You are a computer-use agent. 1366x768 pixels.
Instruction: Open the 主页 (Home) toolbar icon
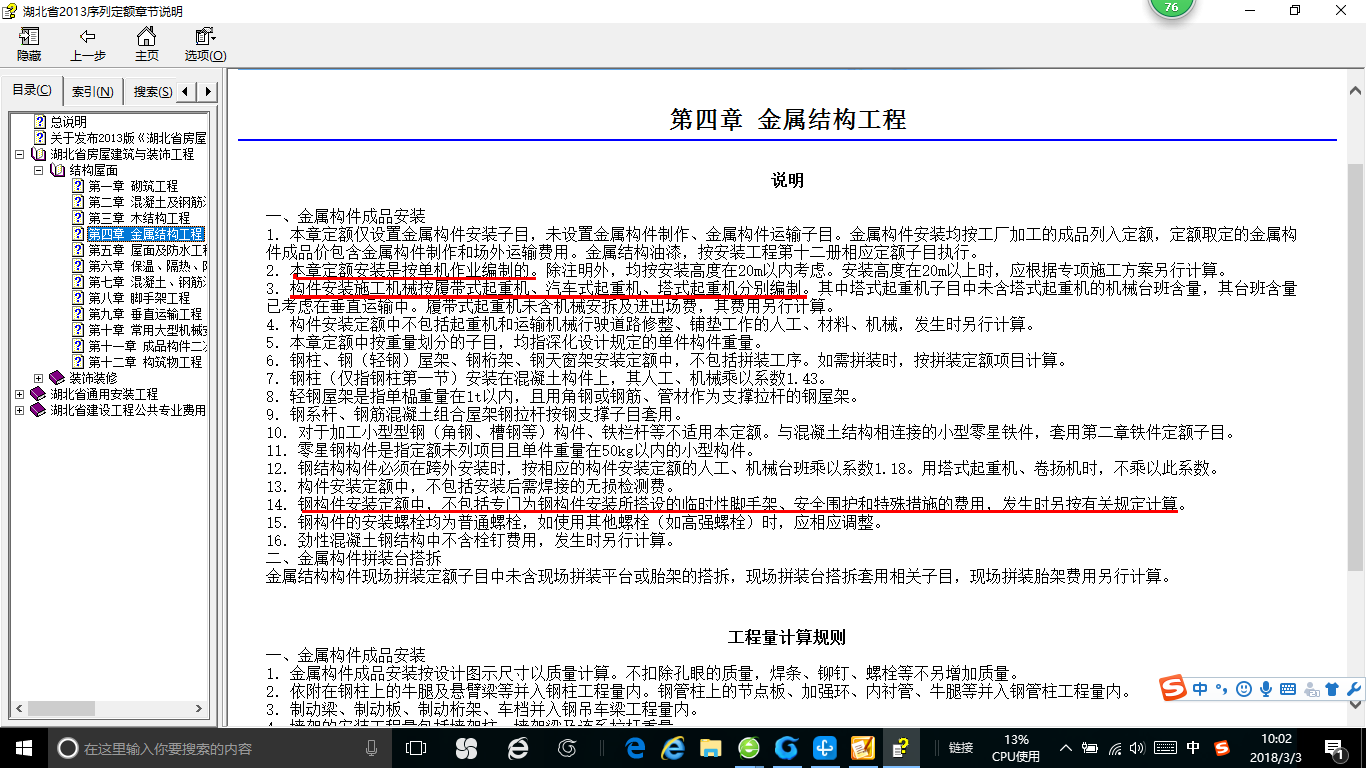[146, 45]
